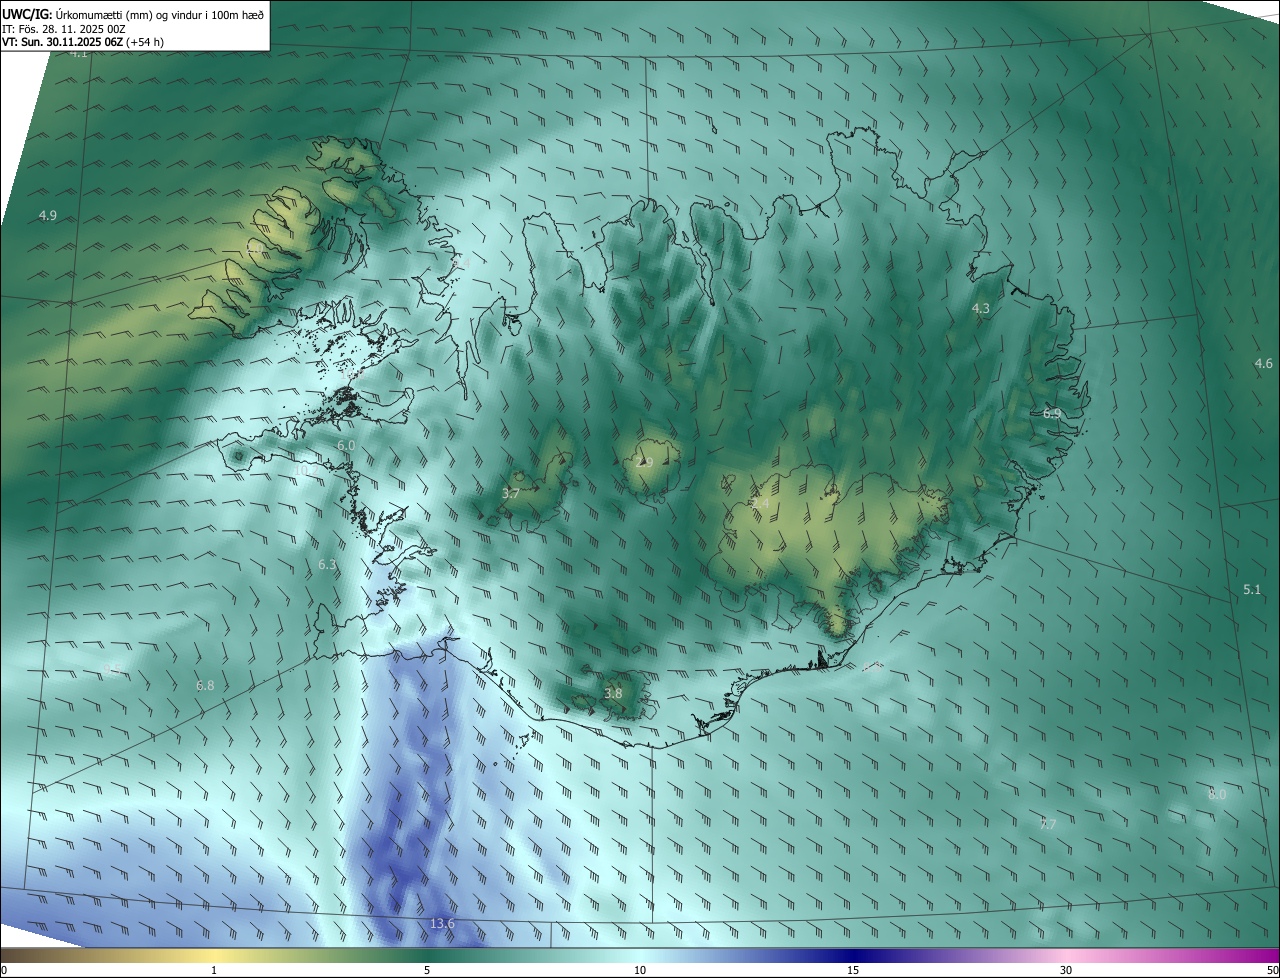Click the '6.9' value label on map

[x=1052, y=413]
